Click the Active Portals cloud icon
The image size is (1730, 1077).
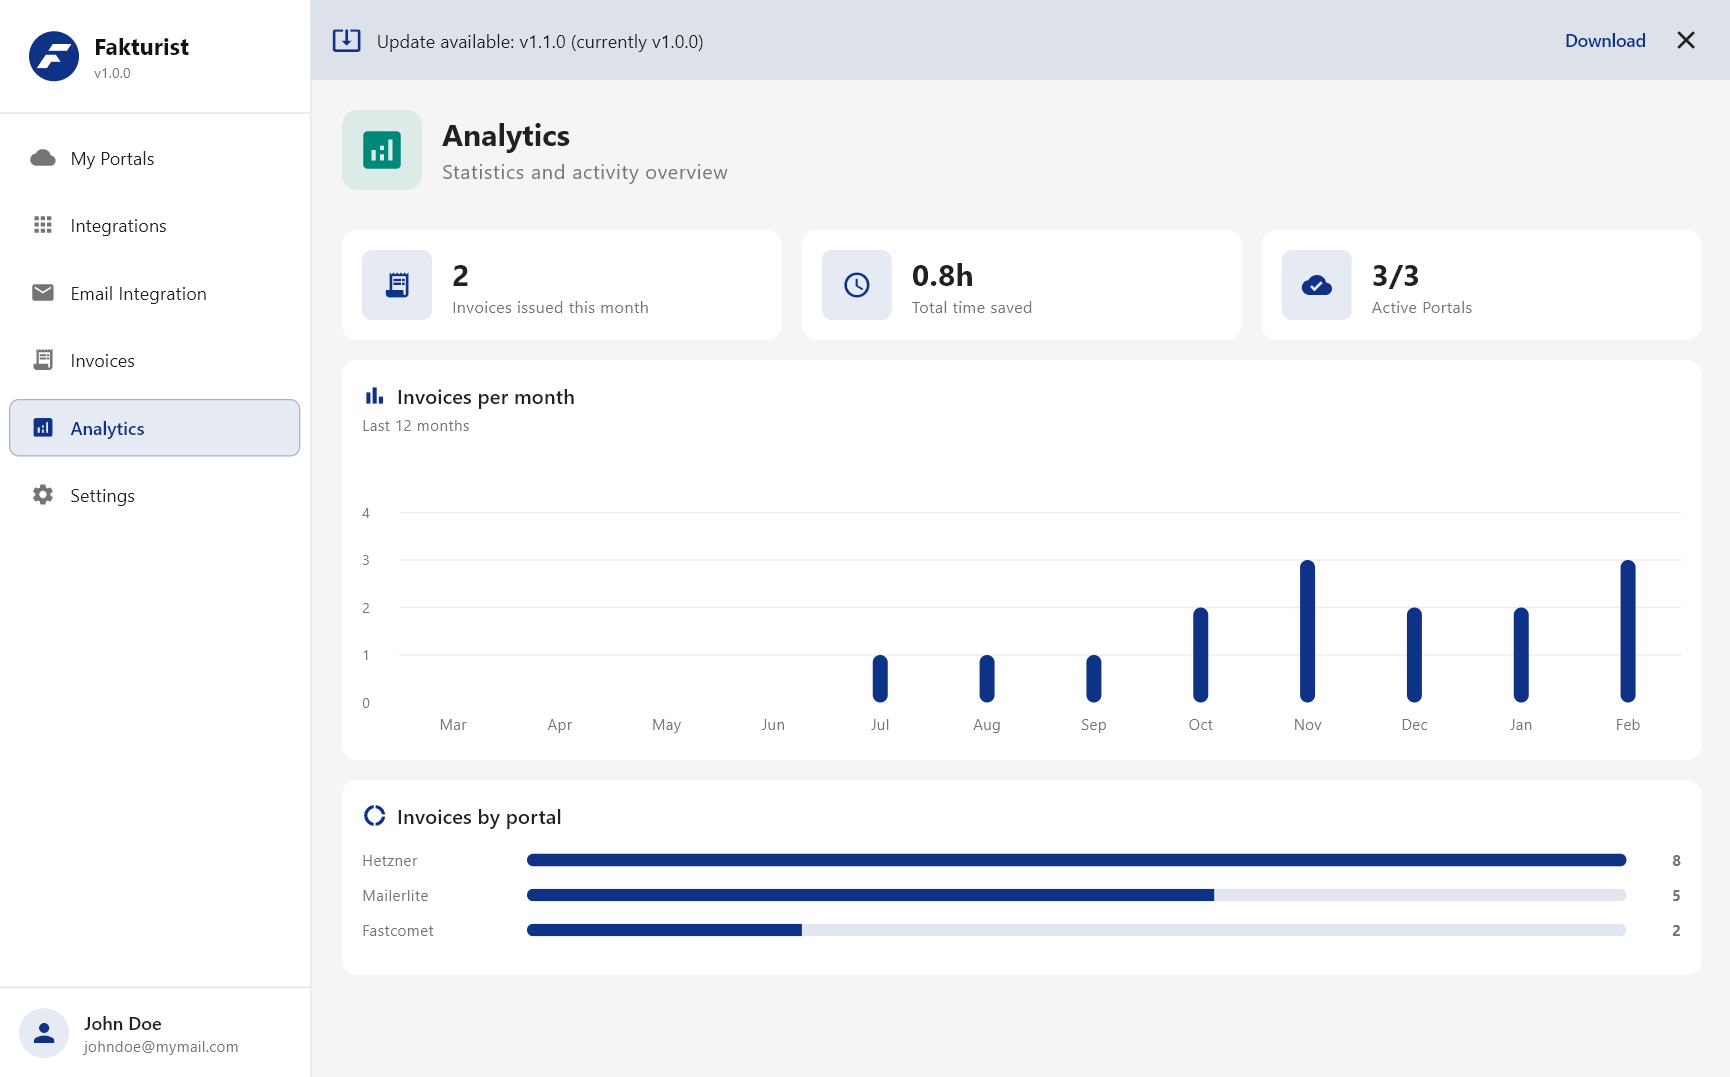[1316, 285]
